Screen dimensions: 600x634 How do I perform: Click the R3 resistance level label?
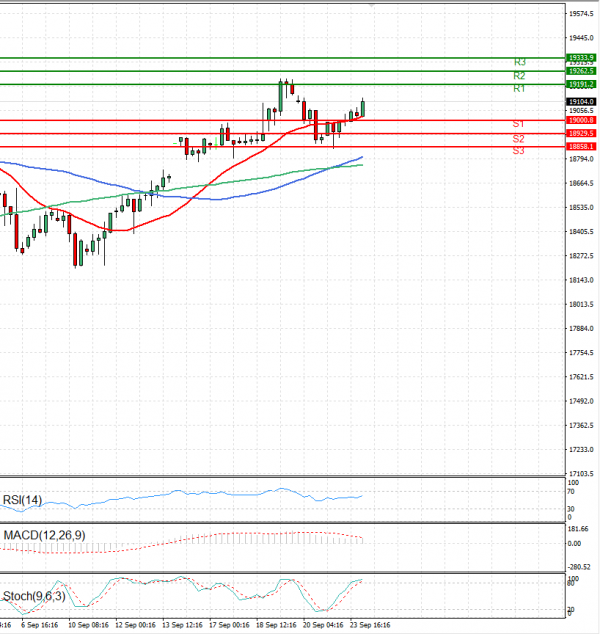520,62
